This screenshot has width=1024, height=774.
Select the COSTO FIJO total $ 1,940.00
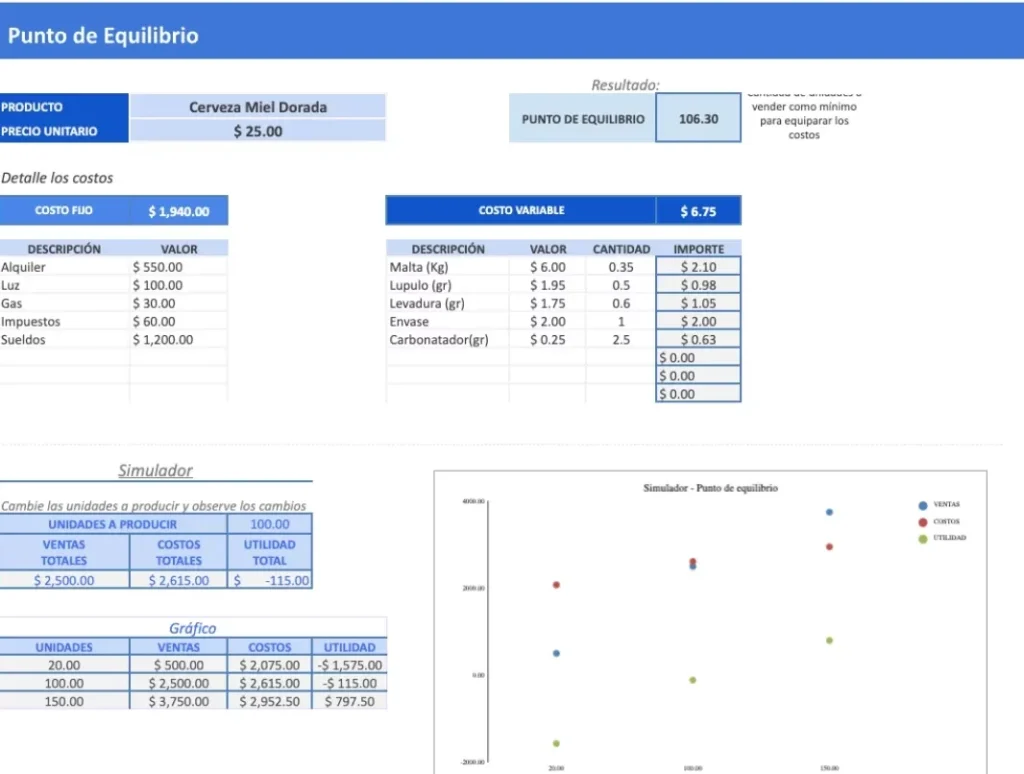click(179, 211)
